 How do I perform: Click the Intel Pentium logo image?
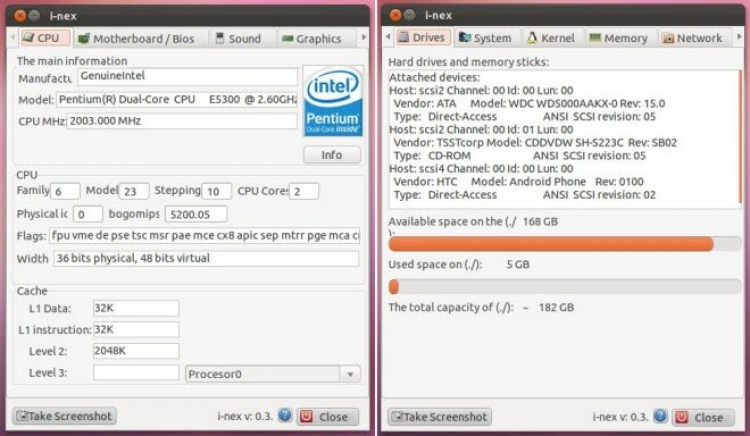pyautogui.click(x=332, y=102)
